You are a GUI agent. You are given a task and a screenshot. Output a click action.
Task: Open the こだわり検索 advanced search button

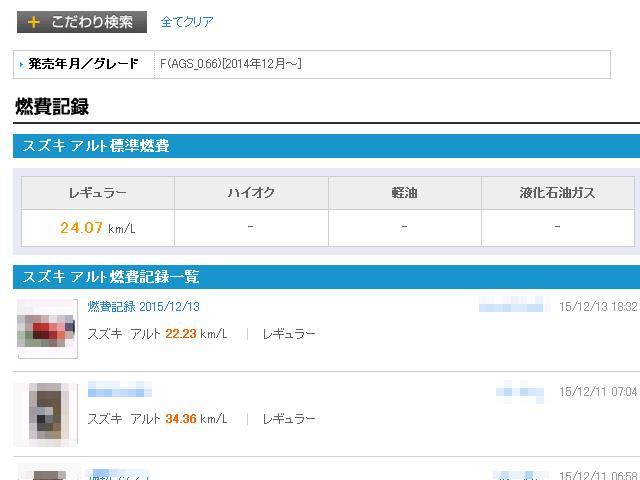pyautogui.click(x=82, y=22)
